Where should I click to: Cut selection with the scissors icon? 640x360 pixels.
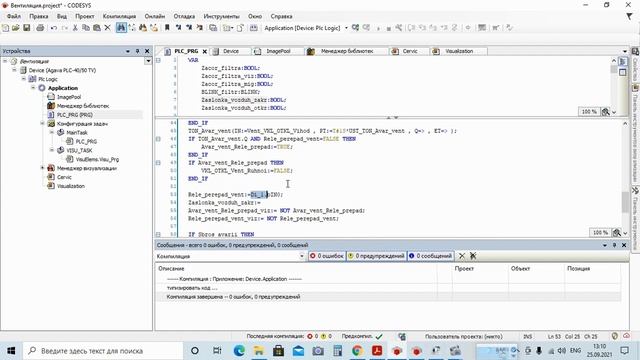tap(75, 28)
